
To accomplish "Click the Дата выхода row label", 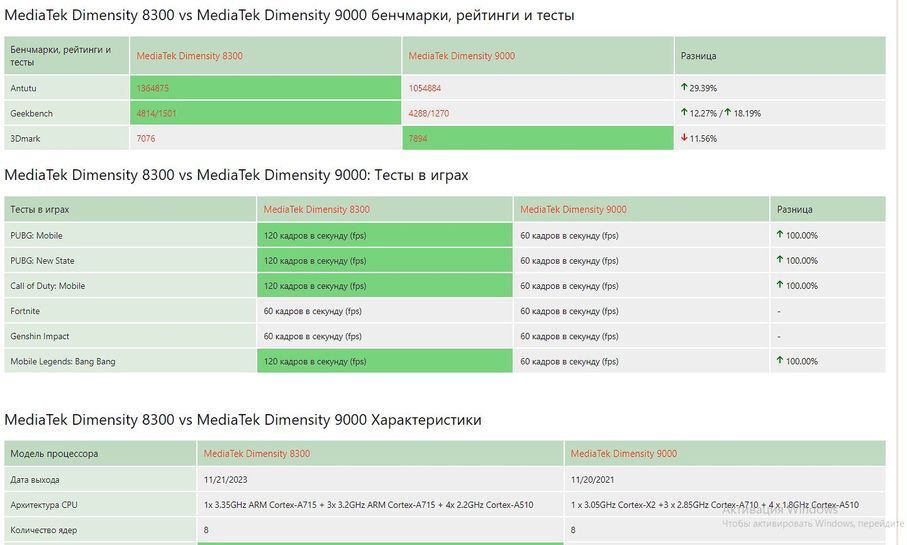I will point(35,480).
